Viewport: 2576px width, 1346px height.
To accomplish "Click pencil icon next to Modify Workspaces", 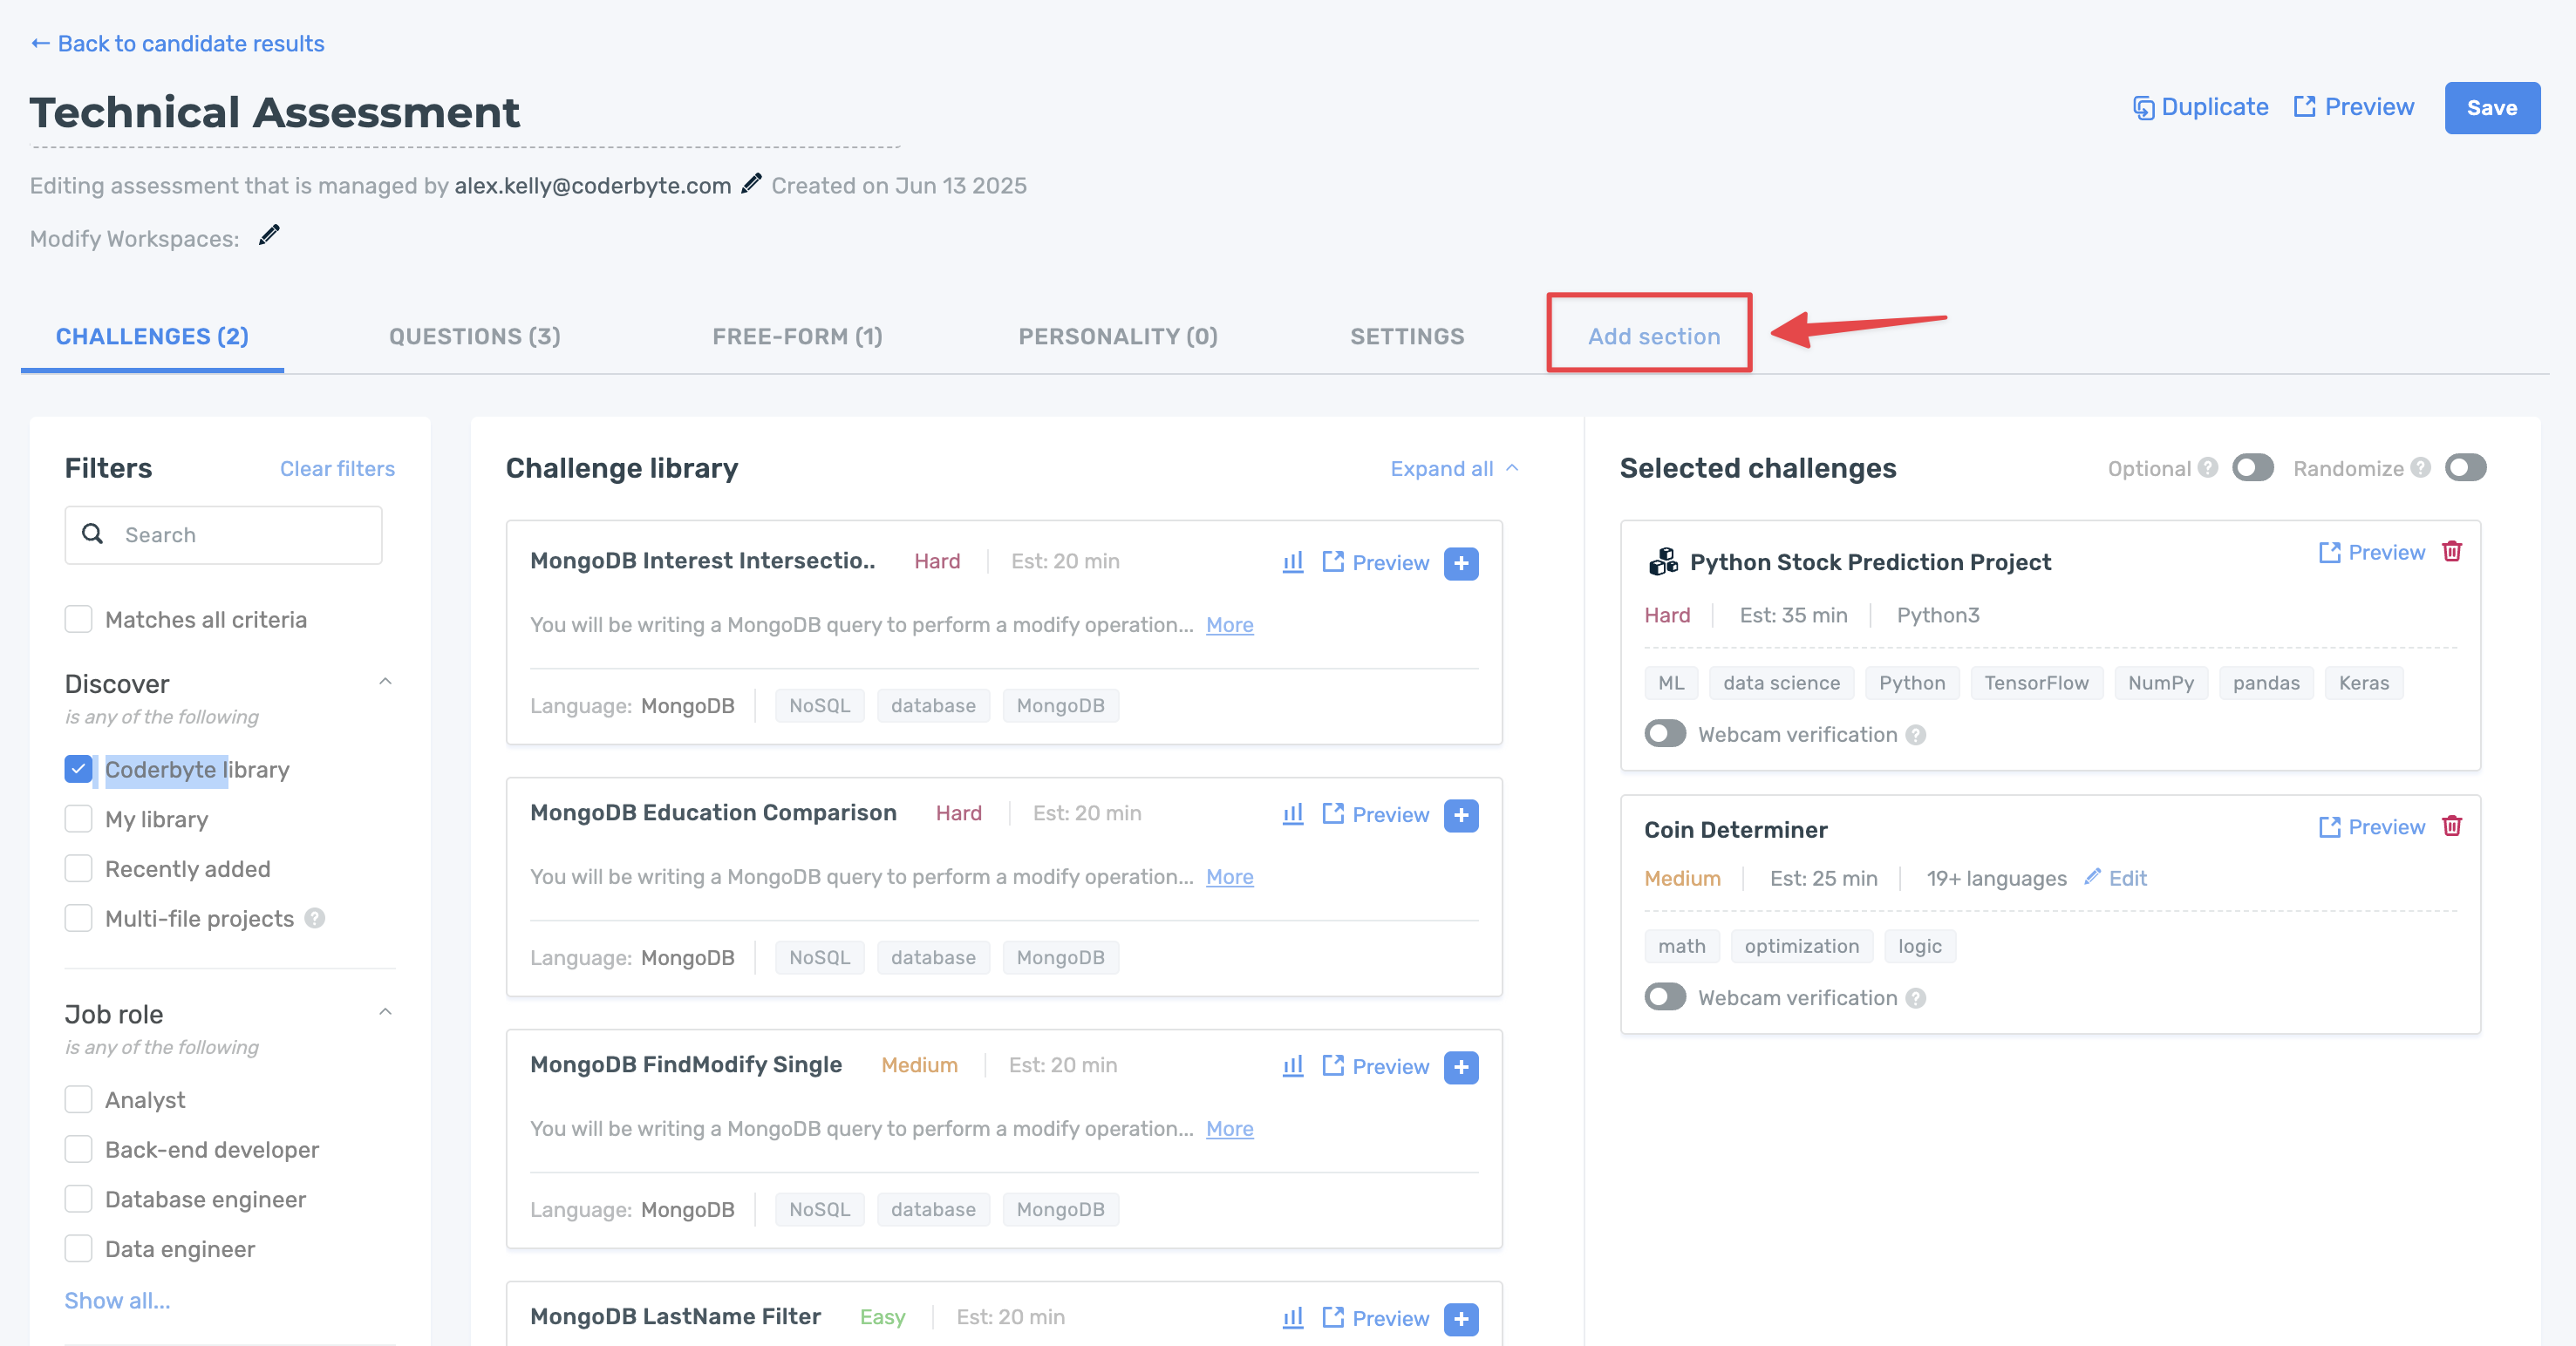I will click(x=269, y=236).
